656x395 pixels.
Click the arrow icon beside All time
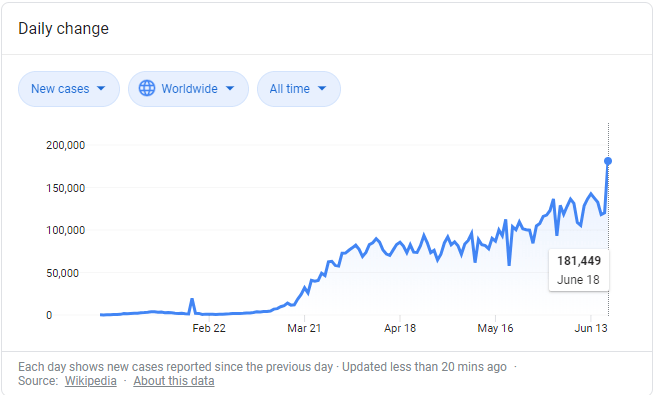tap(322, 89)
